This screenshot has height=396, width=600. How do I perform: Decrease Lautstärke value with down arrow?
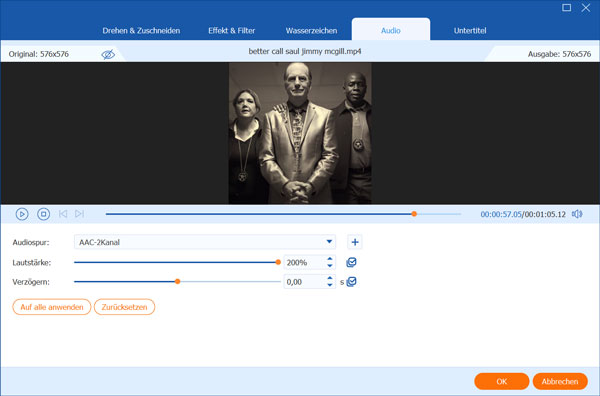[330, 266]
